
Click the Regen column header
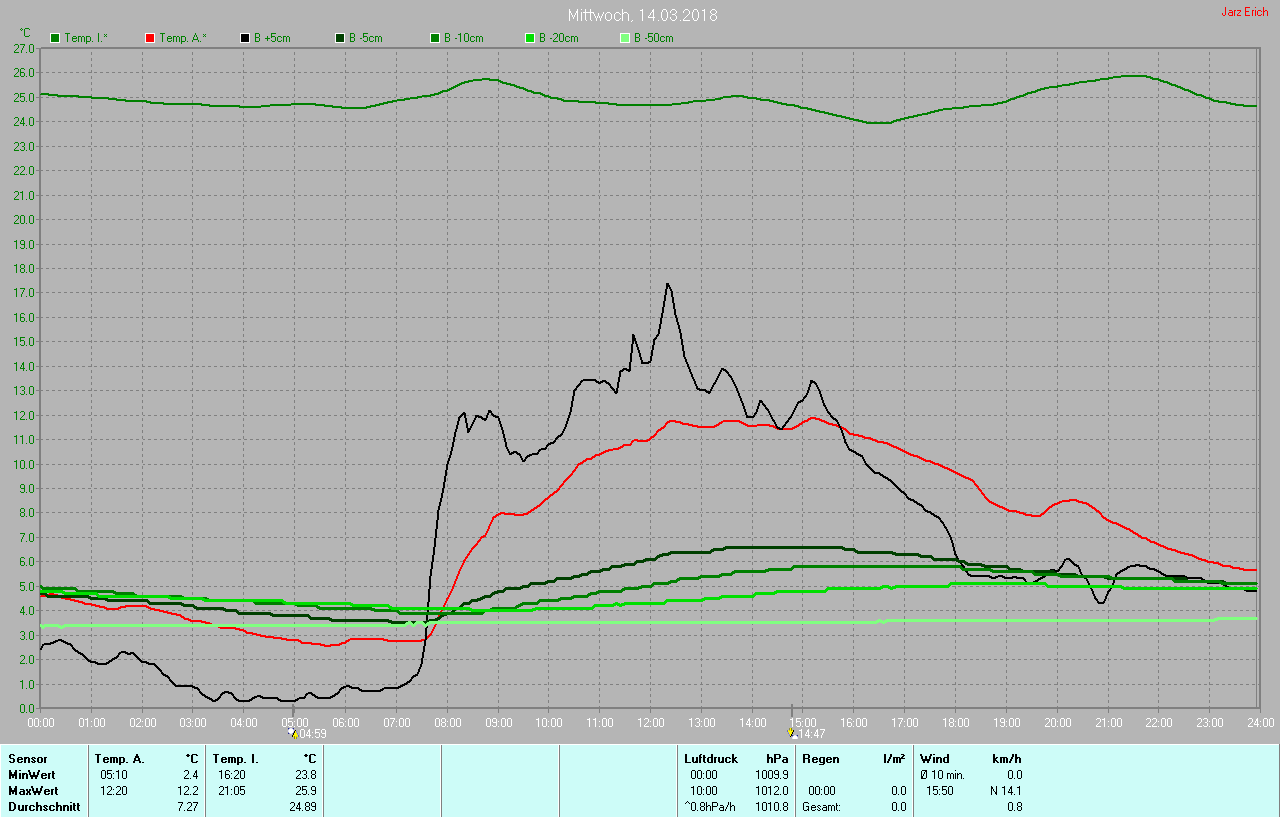point(821,759)
